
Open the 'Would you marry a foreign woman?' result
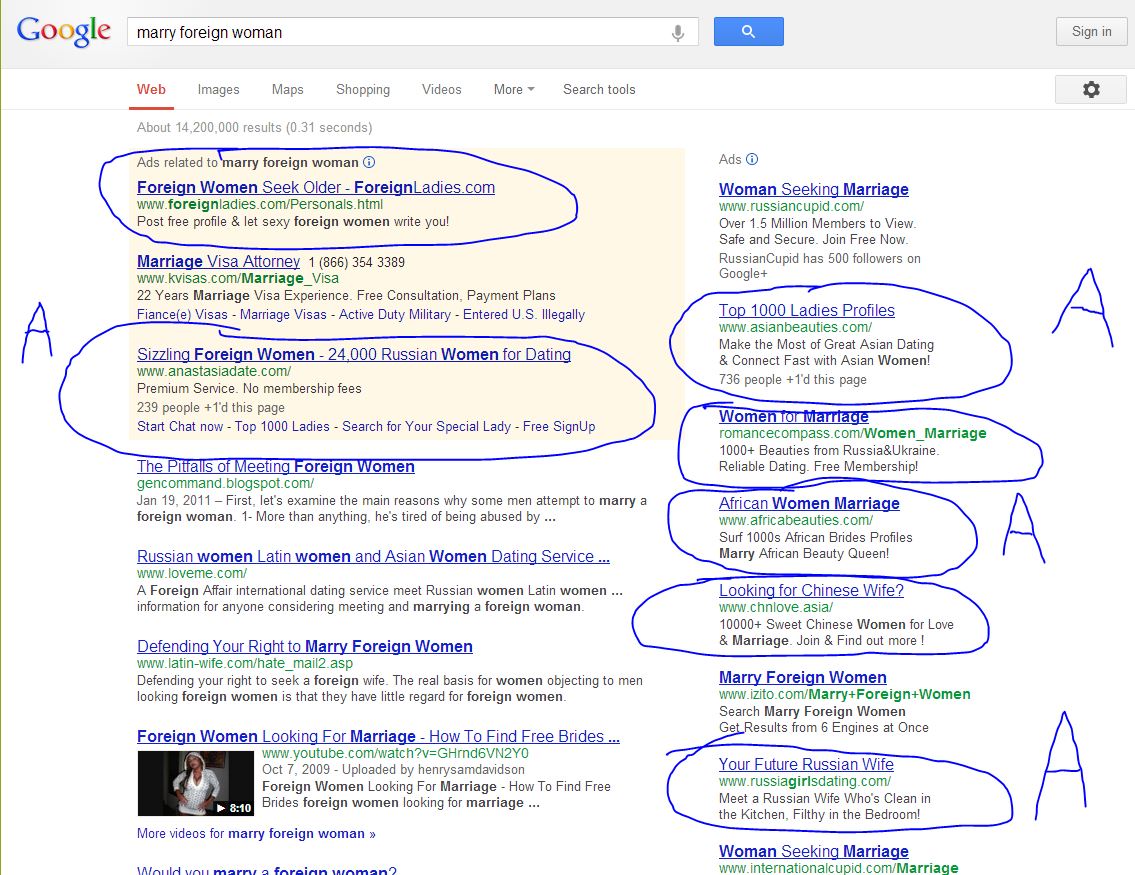click(266, 871)
